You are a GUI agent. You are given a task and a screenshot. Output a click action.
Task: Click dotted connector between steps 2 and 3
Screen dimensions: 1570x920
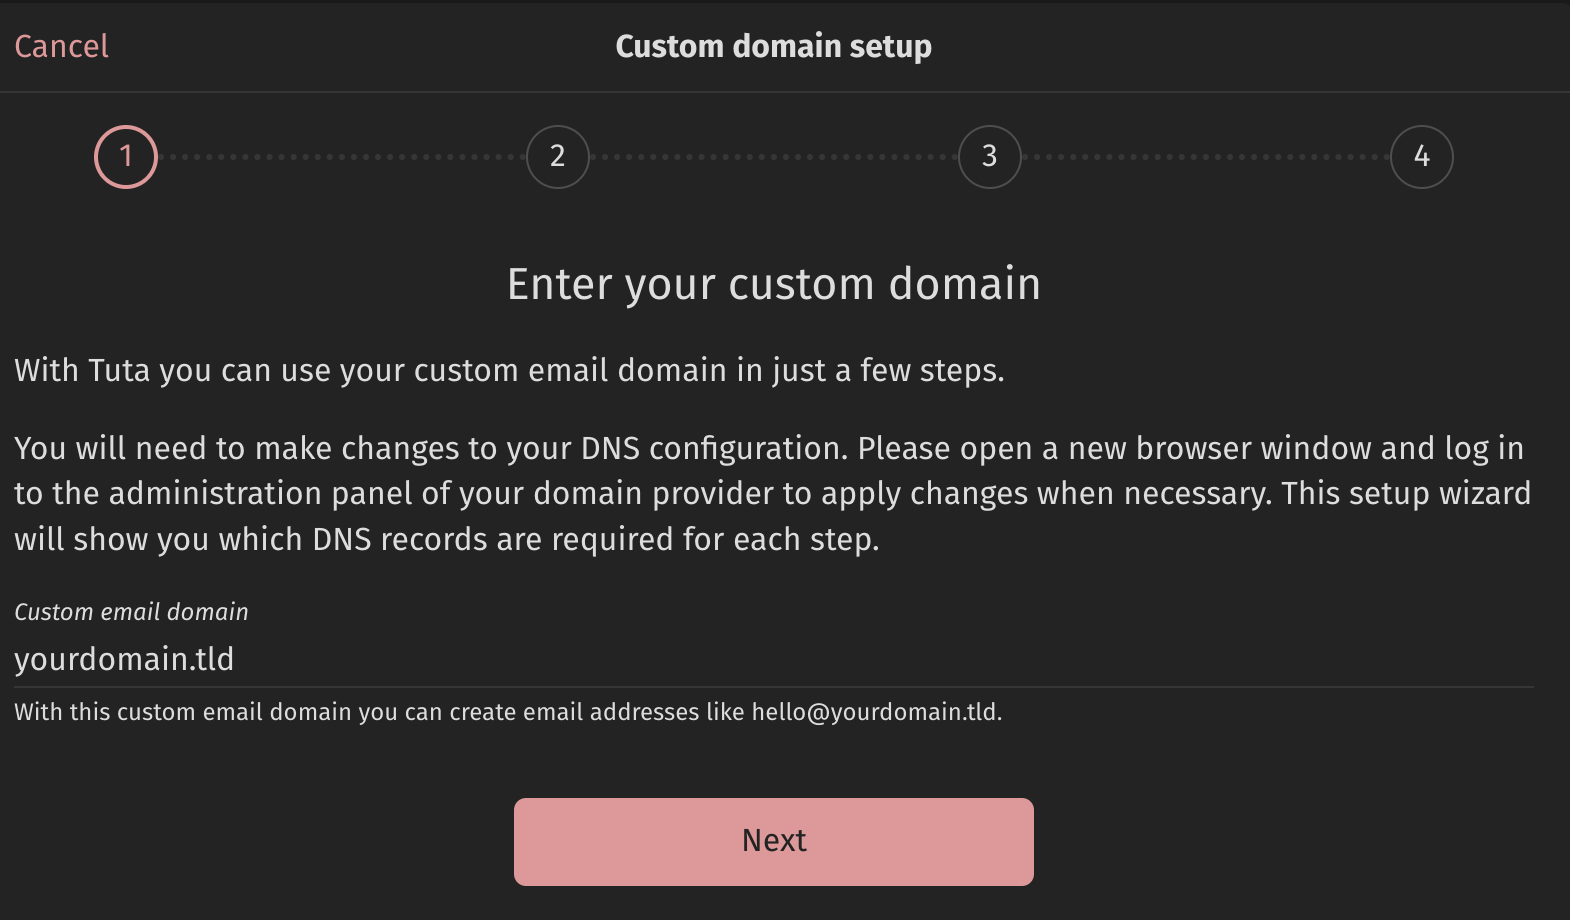coord(774,157)
